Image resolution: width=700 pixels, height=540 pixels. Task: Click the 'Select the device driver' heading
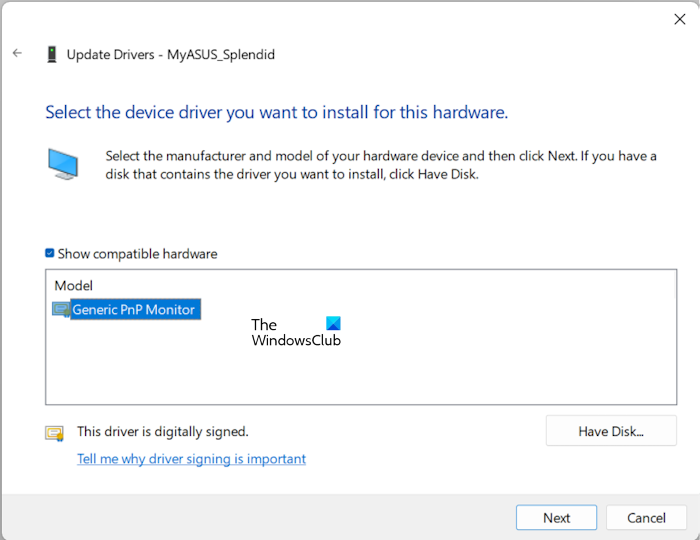click(x=276, y=112)
